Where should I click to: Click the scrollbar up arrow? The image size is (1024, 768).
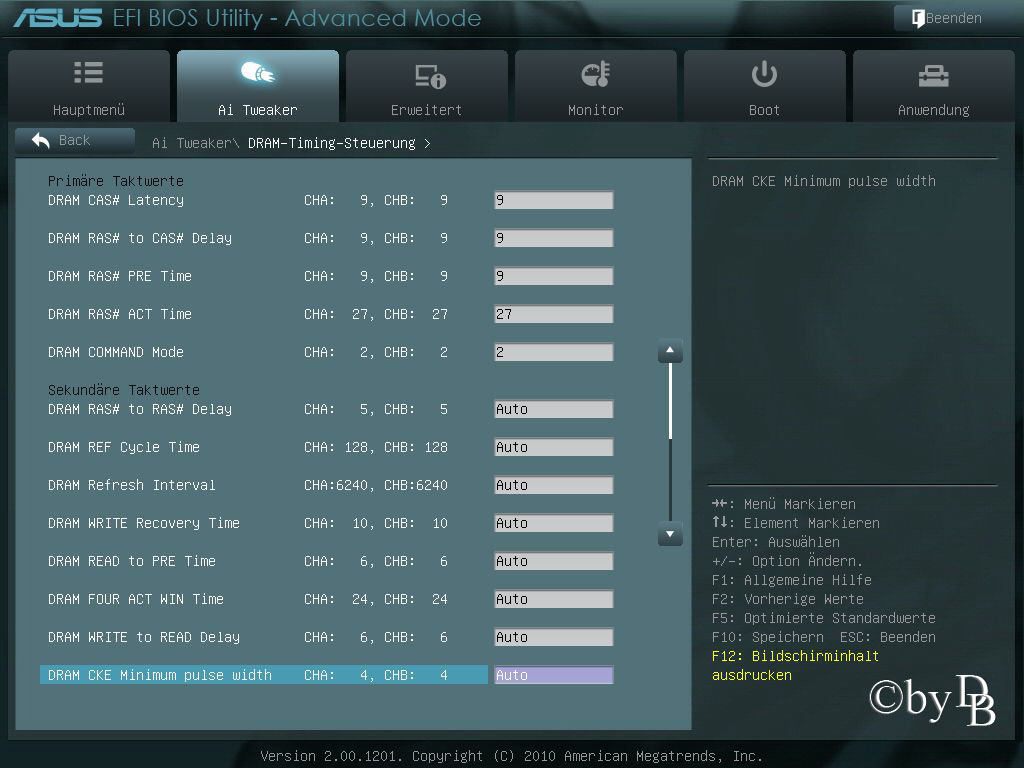tap(670, 351)
